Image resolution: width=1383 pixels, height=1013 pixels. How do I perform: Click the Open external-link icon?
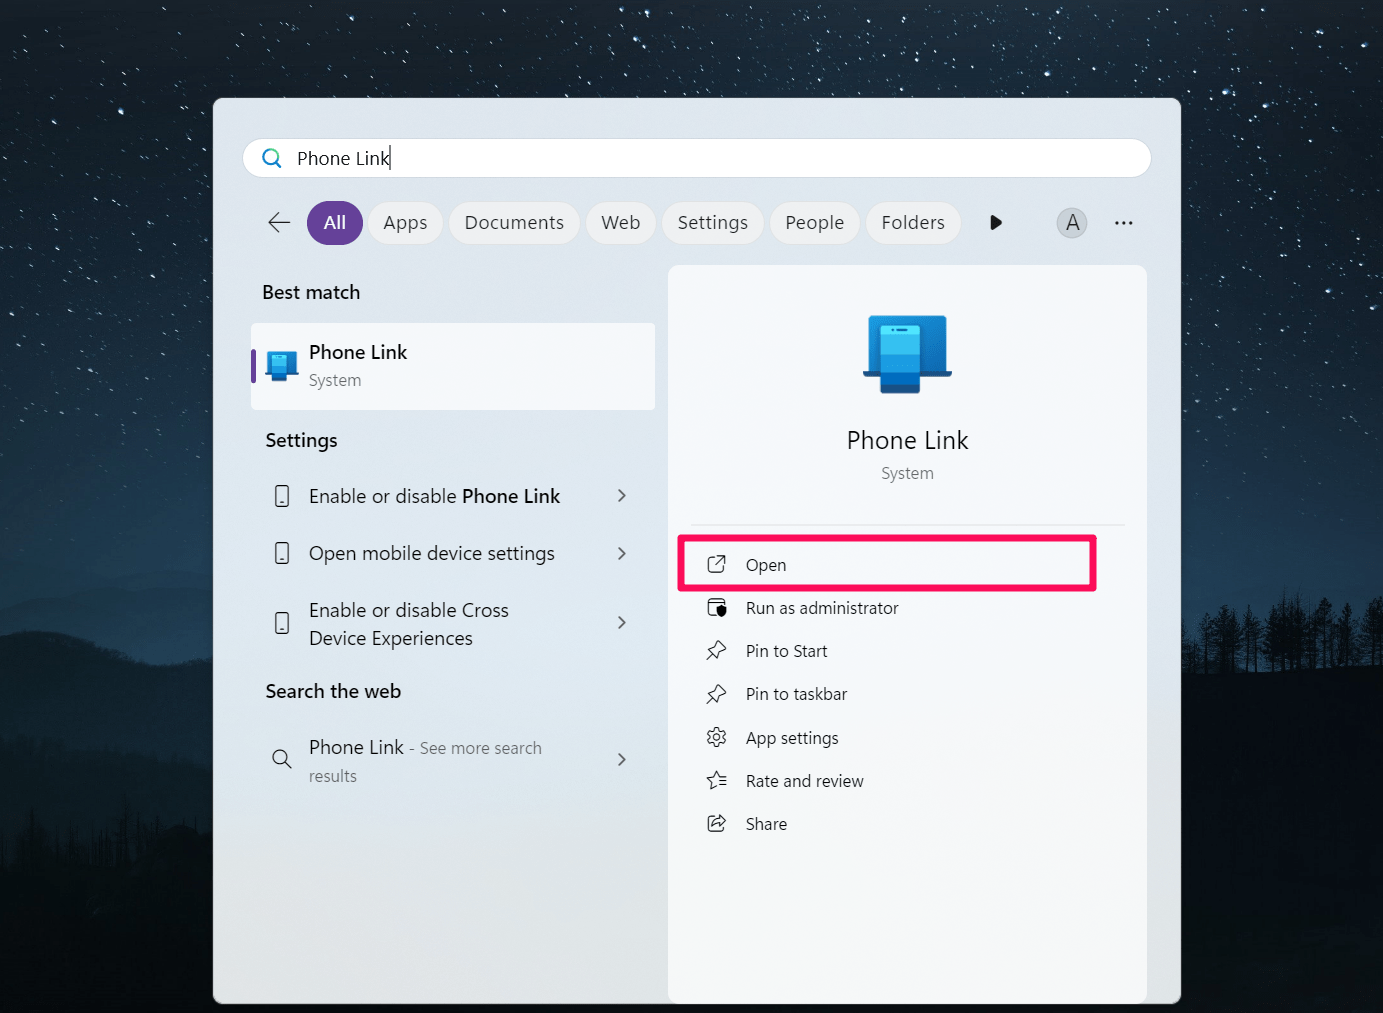click(717, 564)
